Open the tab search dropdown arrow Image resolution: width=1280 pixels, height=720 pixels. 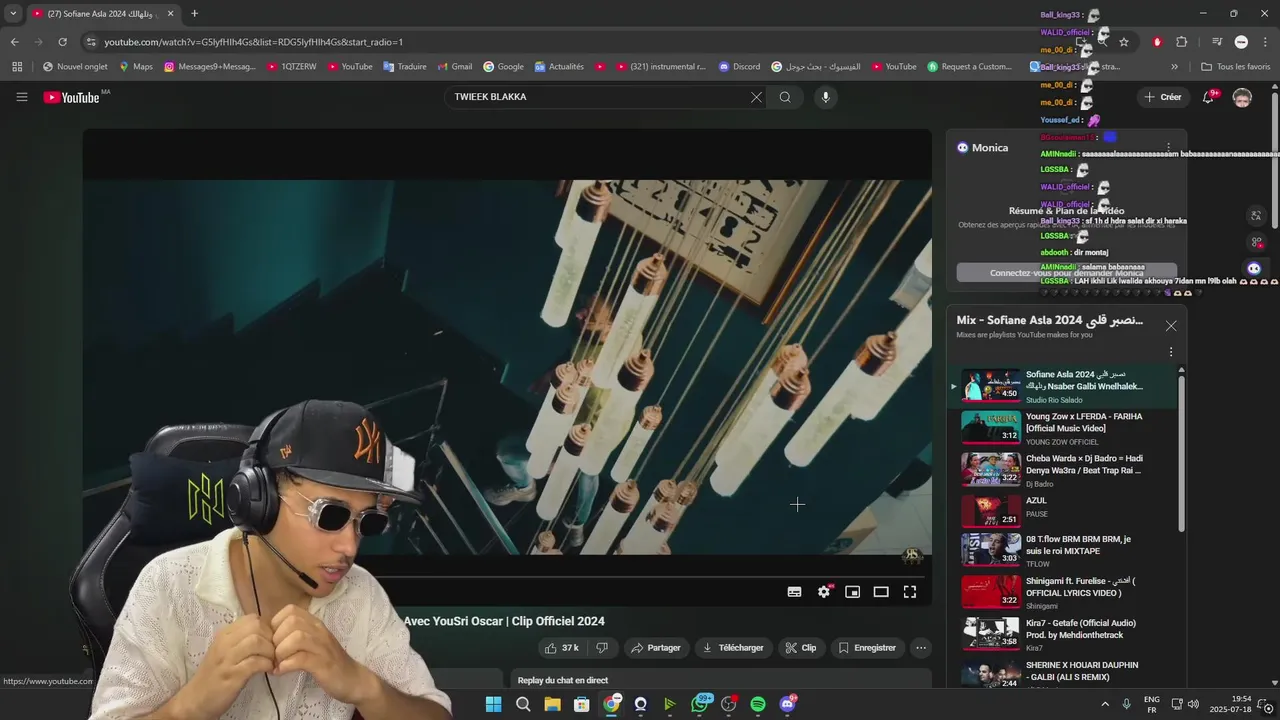pyautogui.click(x=13, y=13)
